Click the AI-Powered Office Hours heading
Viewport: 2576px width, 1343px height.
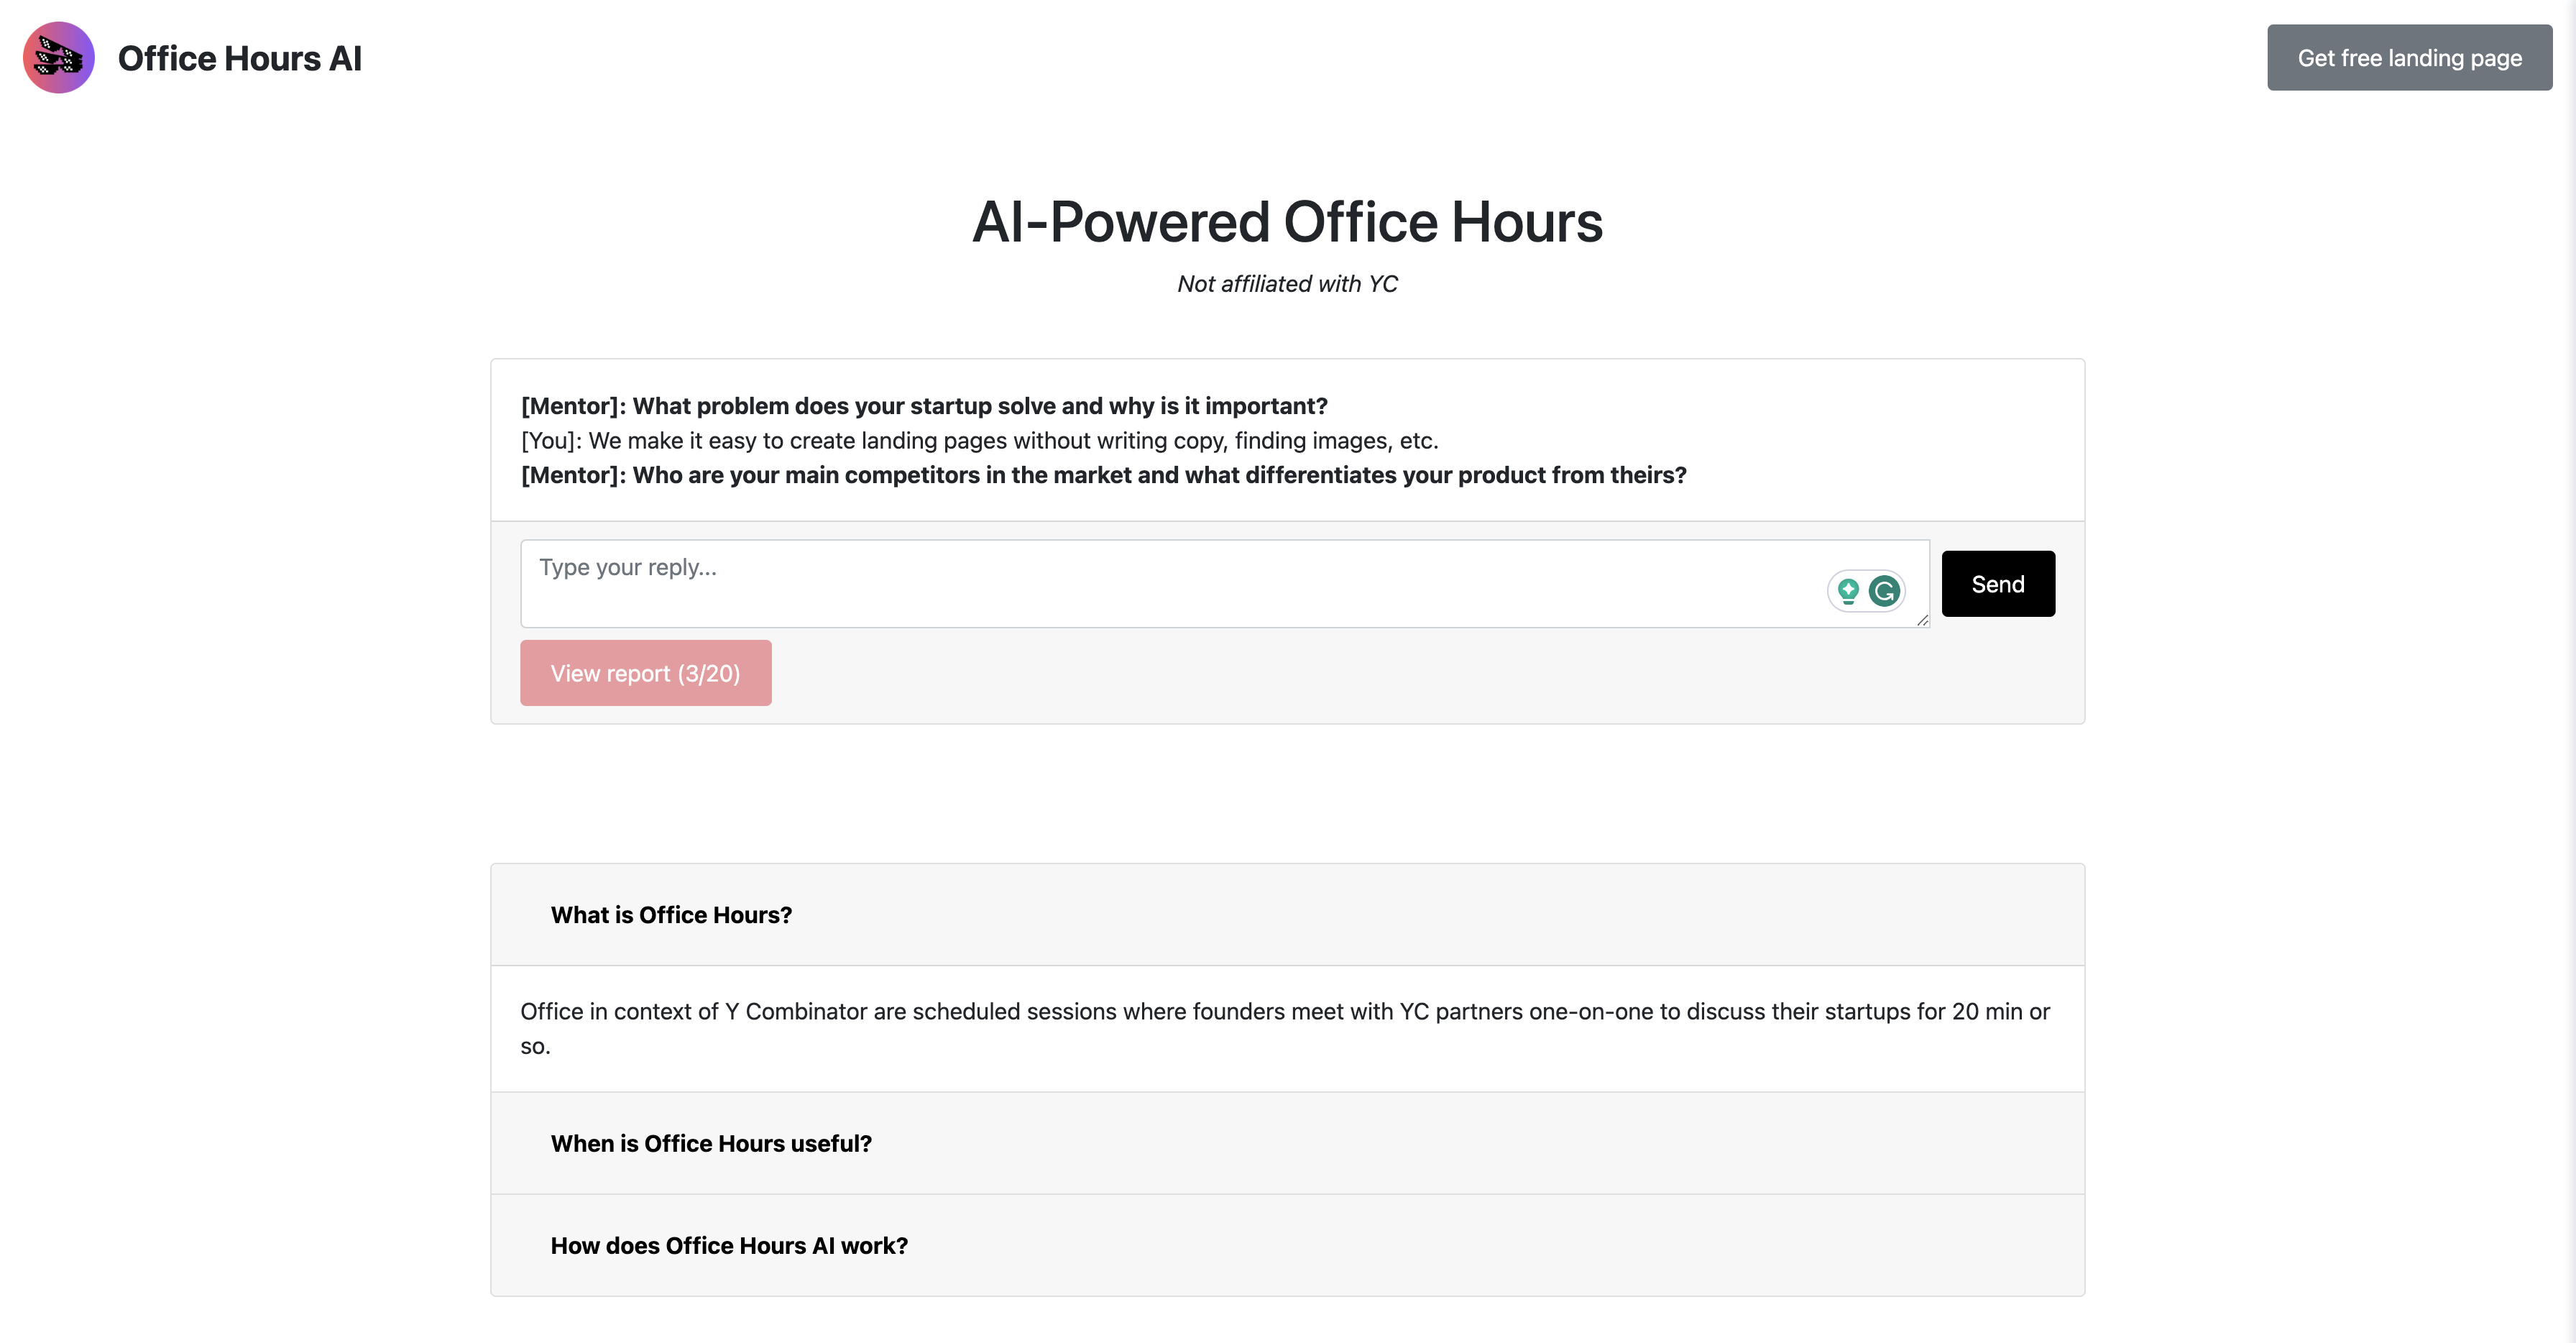[x=1287, y=222]
